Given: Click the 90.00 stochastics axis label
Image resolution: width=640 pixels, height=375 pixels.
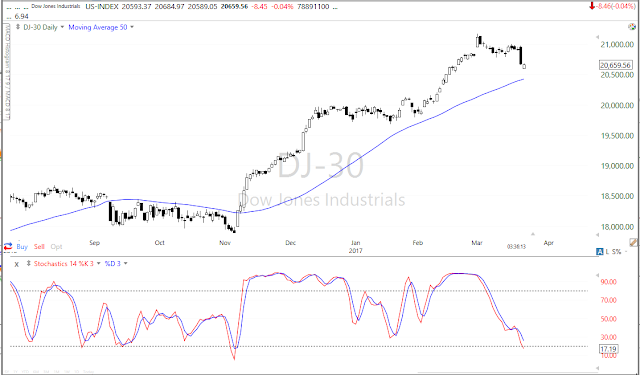Looking at the screenshot, I should pos(609,282).
